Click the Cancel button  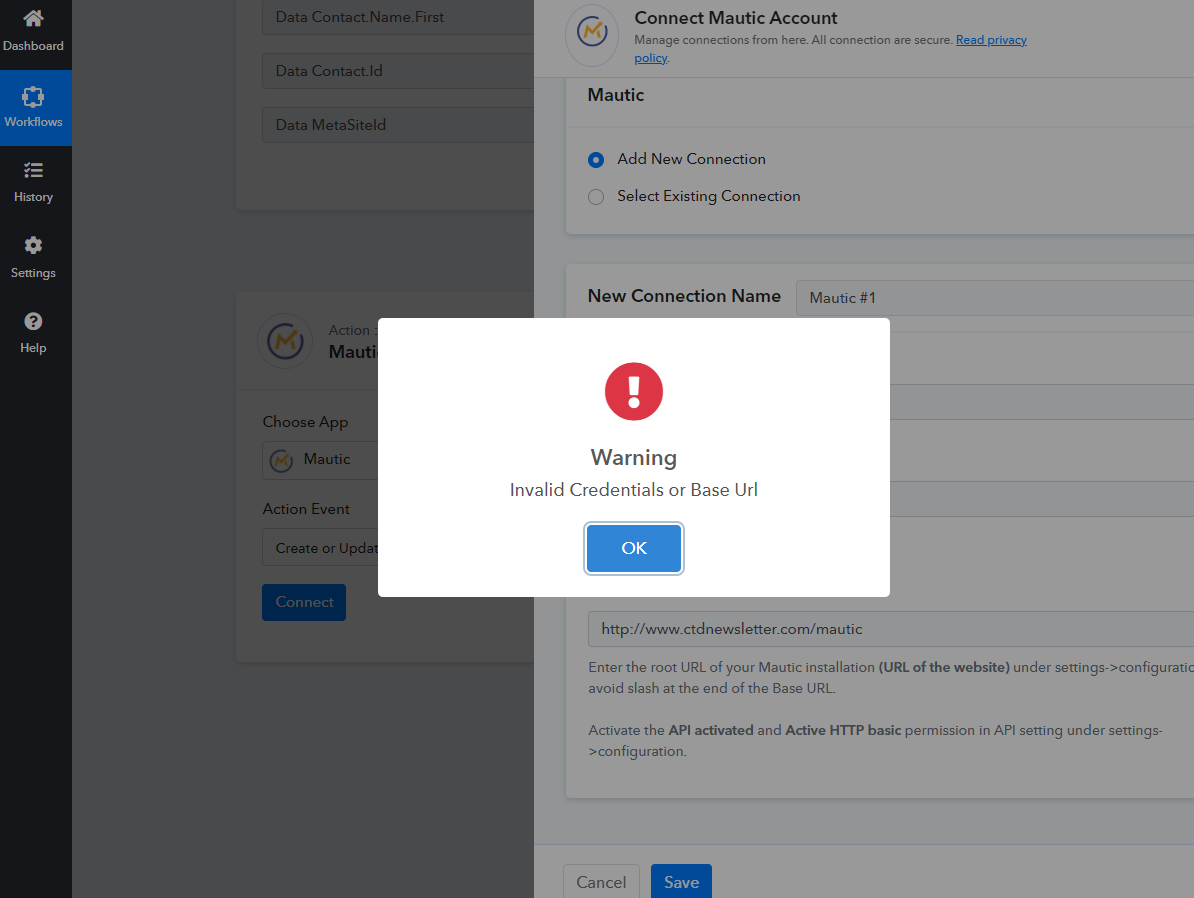point(601,881)
